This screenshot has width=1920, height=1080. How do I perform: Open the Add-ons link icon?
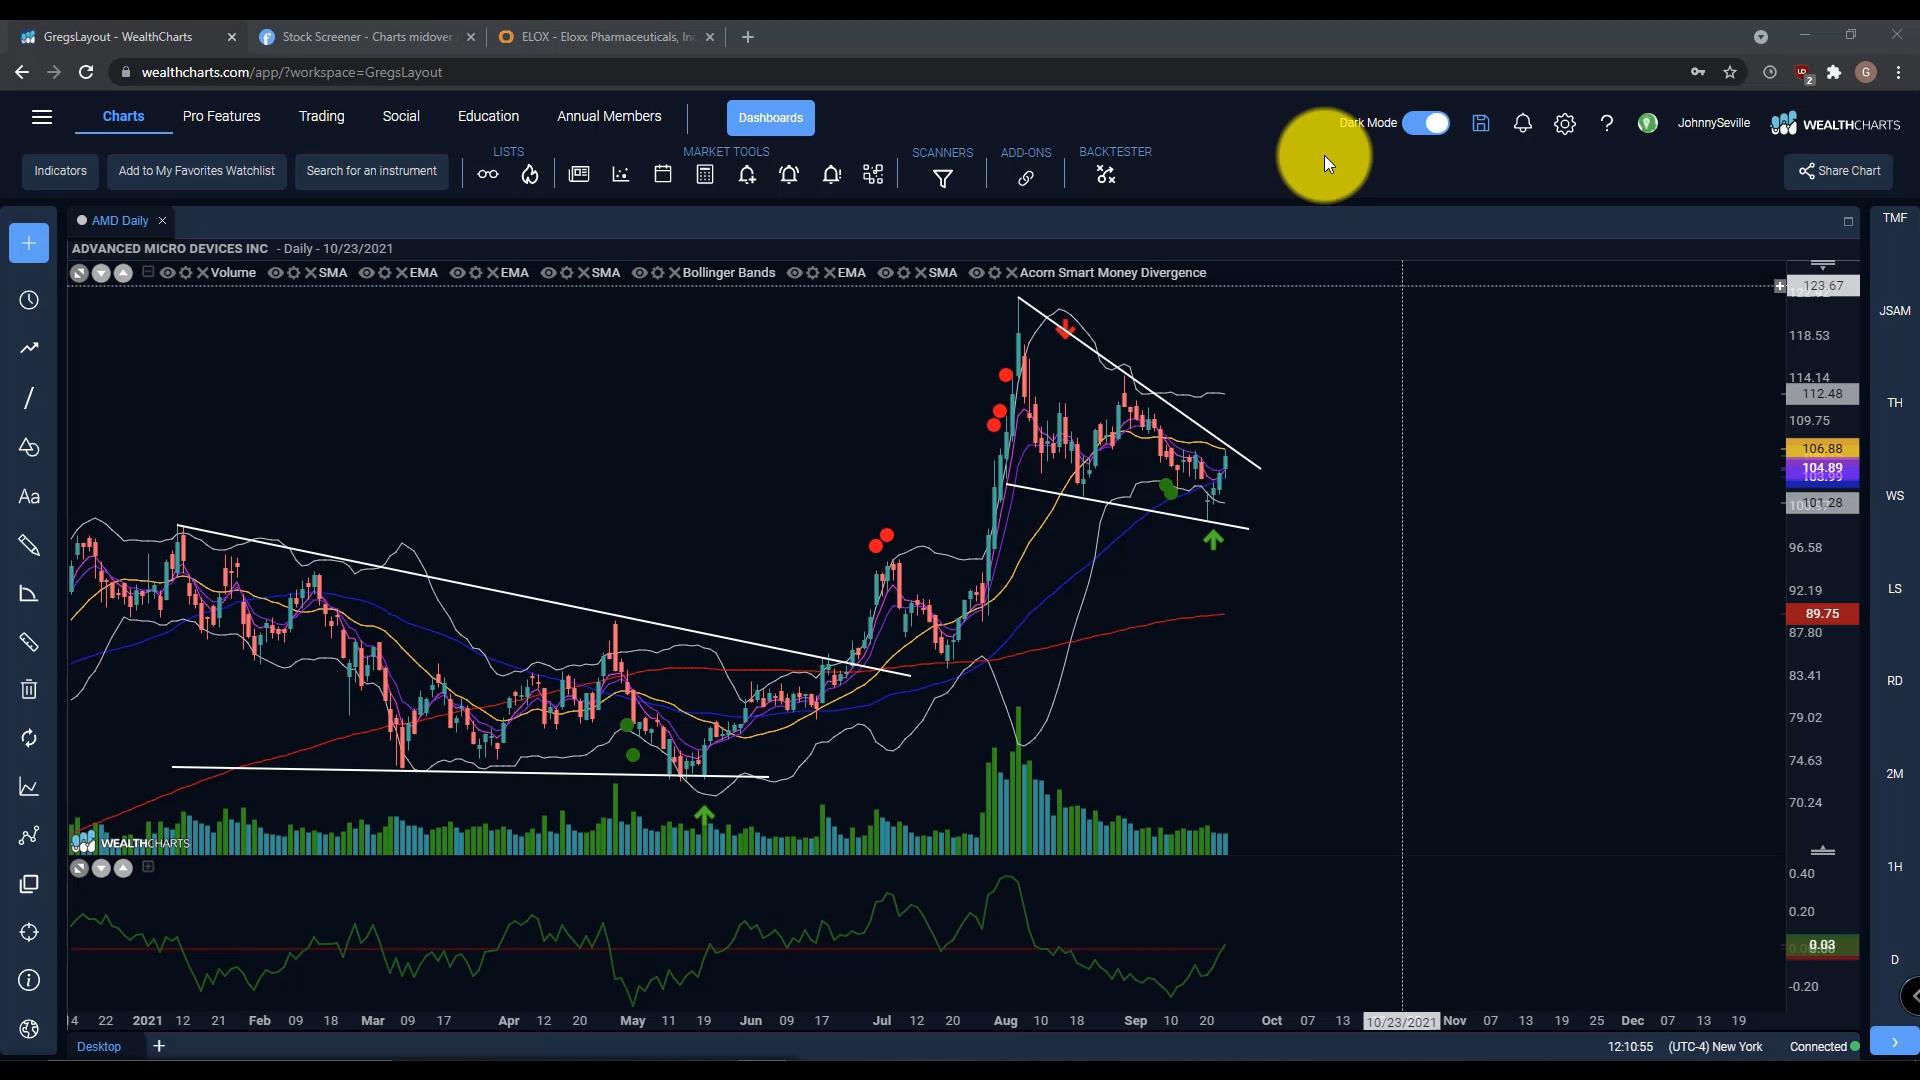click(1026, 178)
